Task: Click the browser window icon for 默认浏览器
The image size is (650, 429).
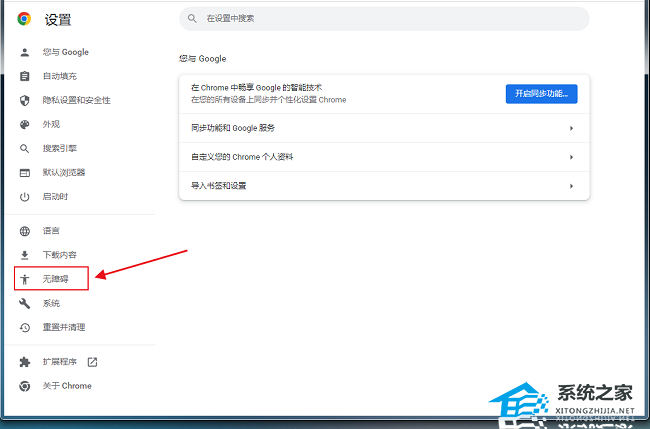Action: (x=25, y=173)
